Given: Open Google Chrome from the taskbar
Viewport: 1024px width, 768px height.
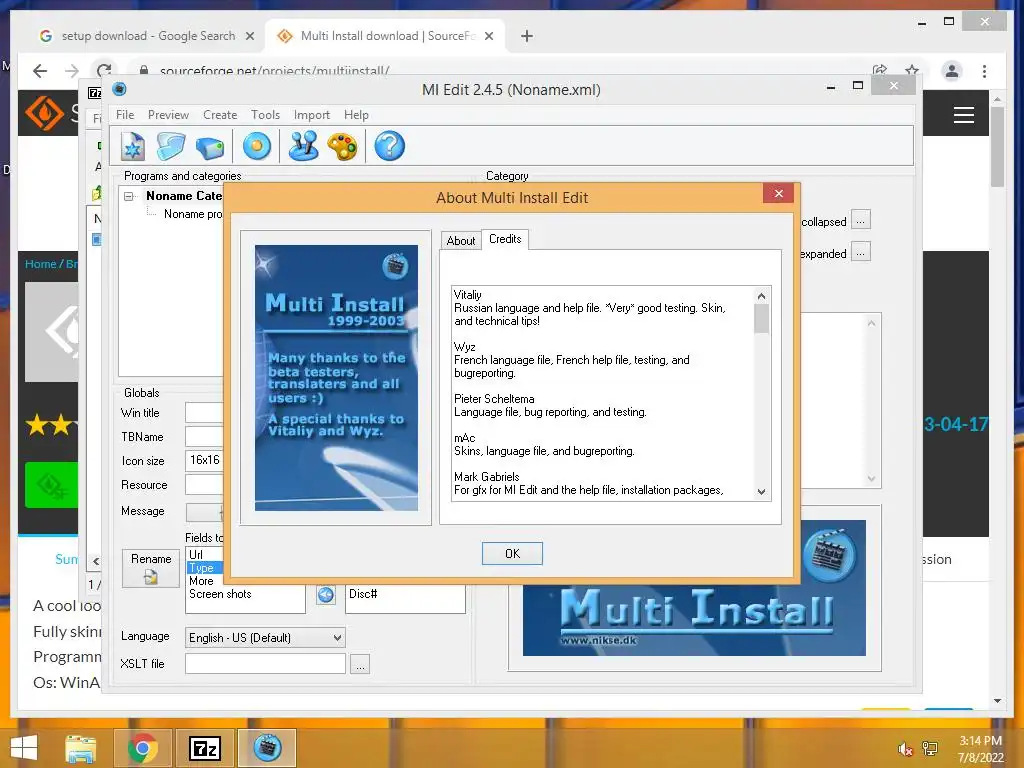Looking at the screenshot, I should 142,748.
